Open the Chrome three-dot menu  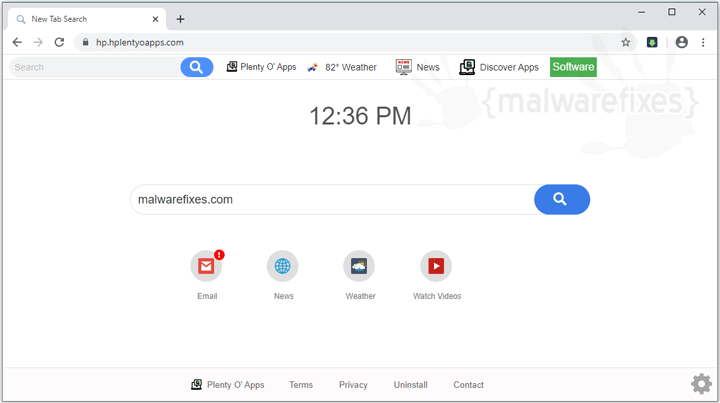[703, 42]
